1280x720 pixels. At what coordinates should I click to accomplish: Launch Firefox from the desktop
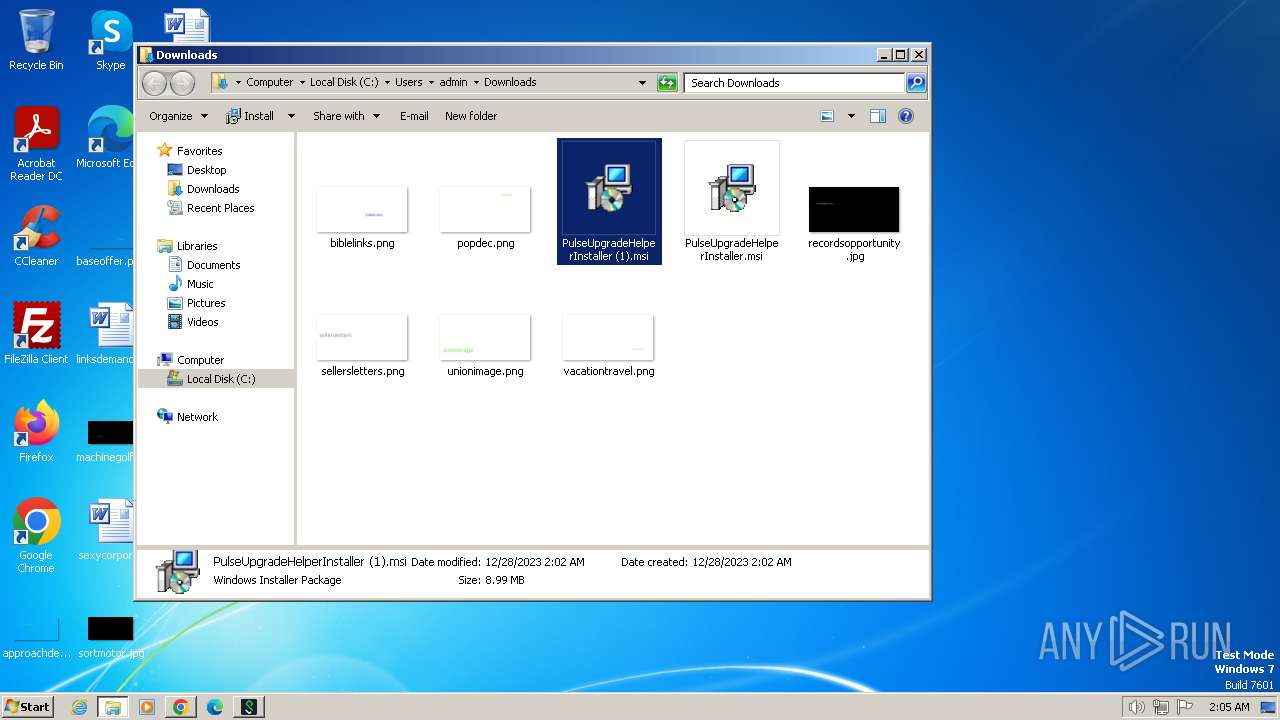point(36,431)
